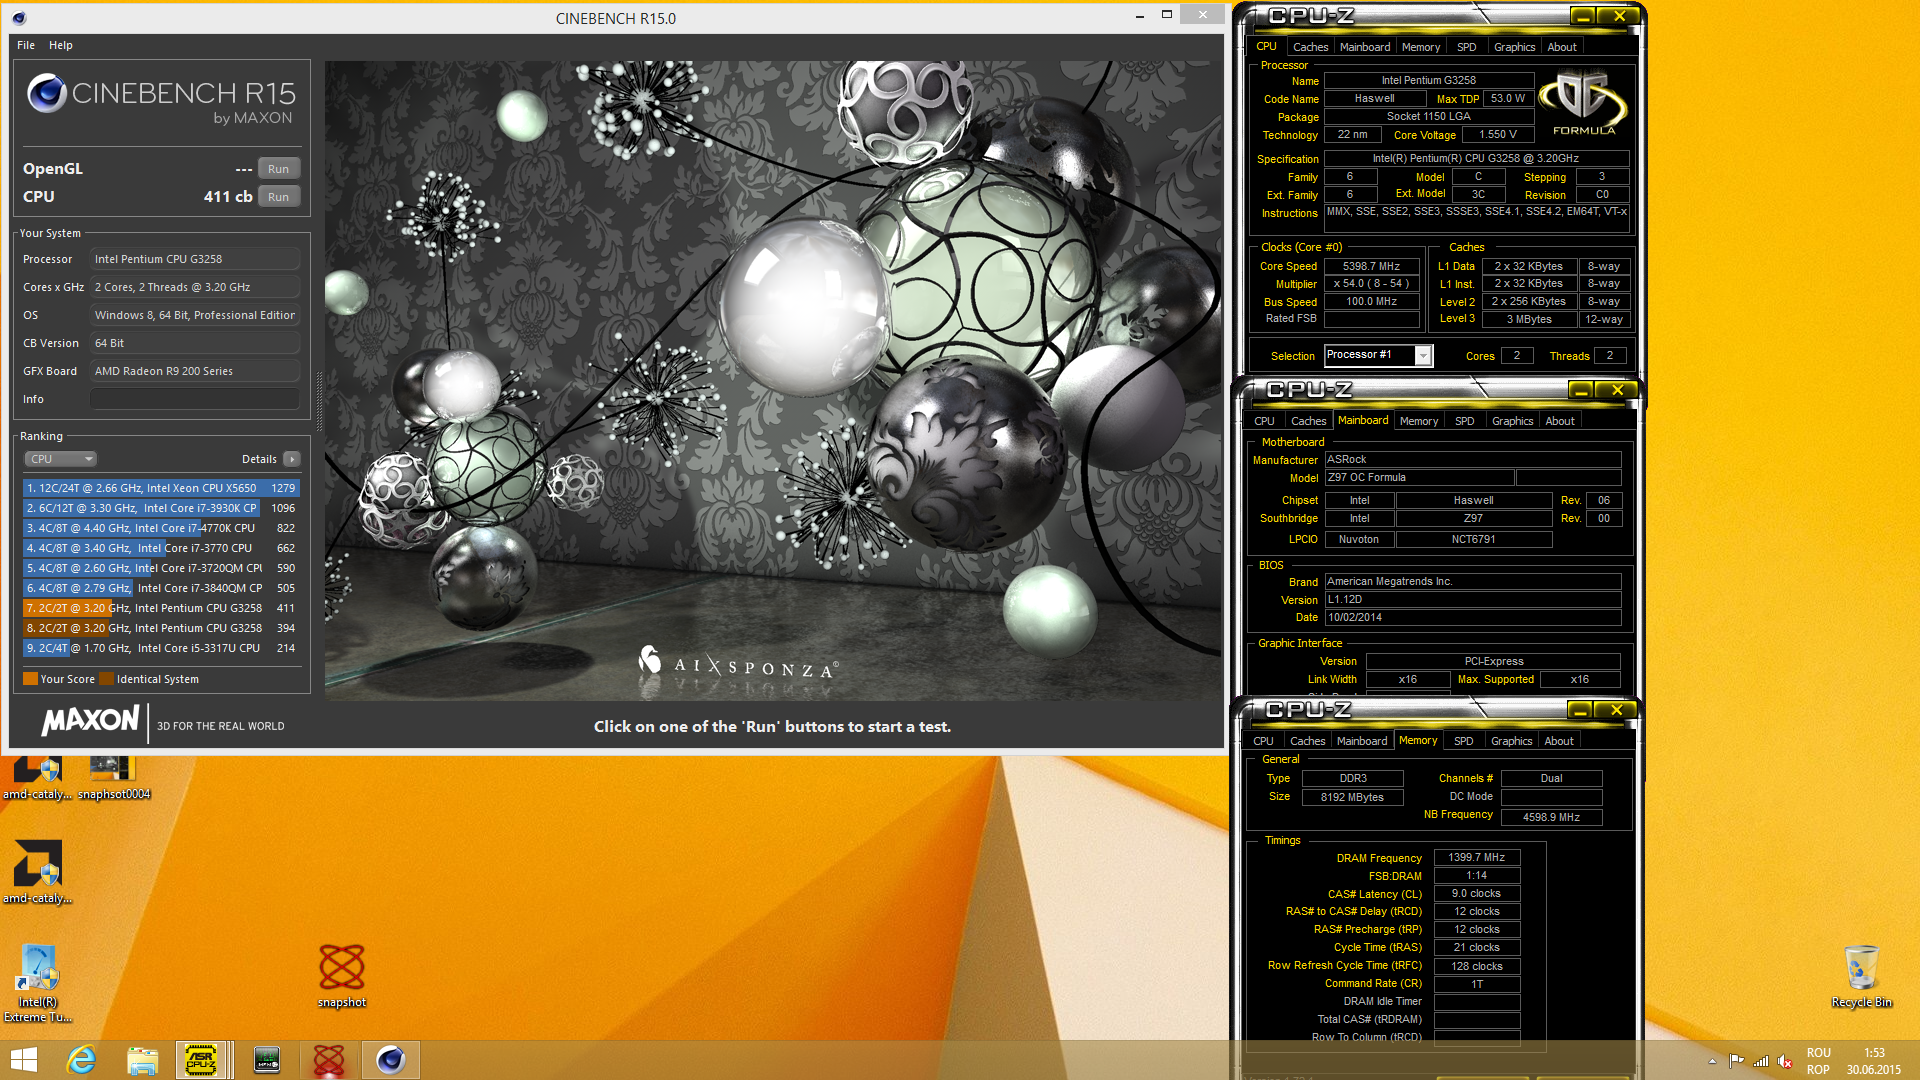Select ranking row 1 Intel Xeon X5650

[x=161, y=488]
